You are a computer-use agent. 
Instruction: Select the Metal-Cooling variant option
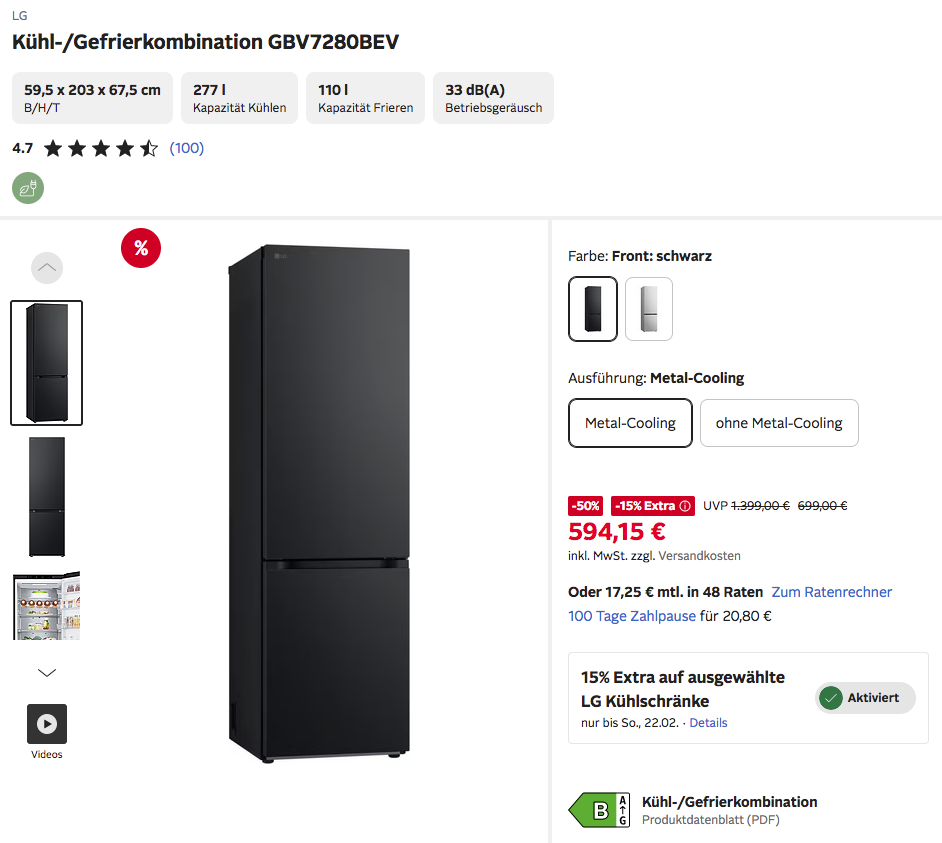pos(630,423)
